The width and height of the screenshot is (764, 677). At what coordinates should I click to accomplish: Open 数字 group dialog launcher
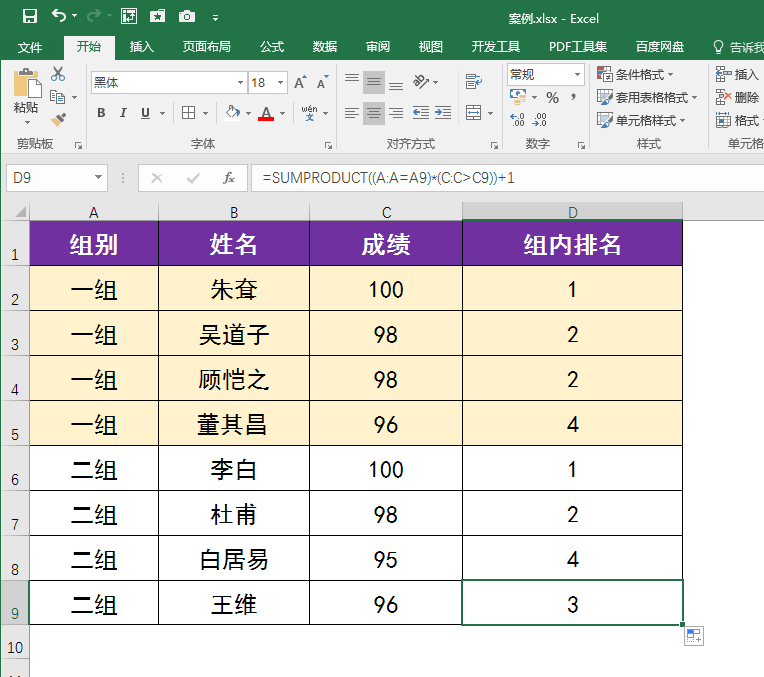click(x=581, y=145)
